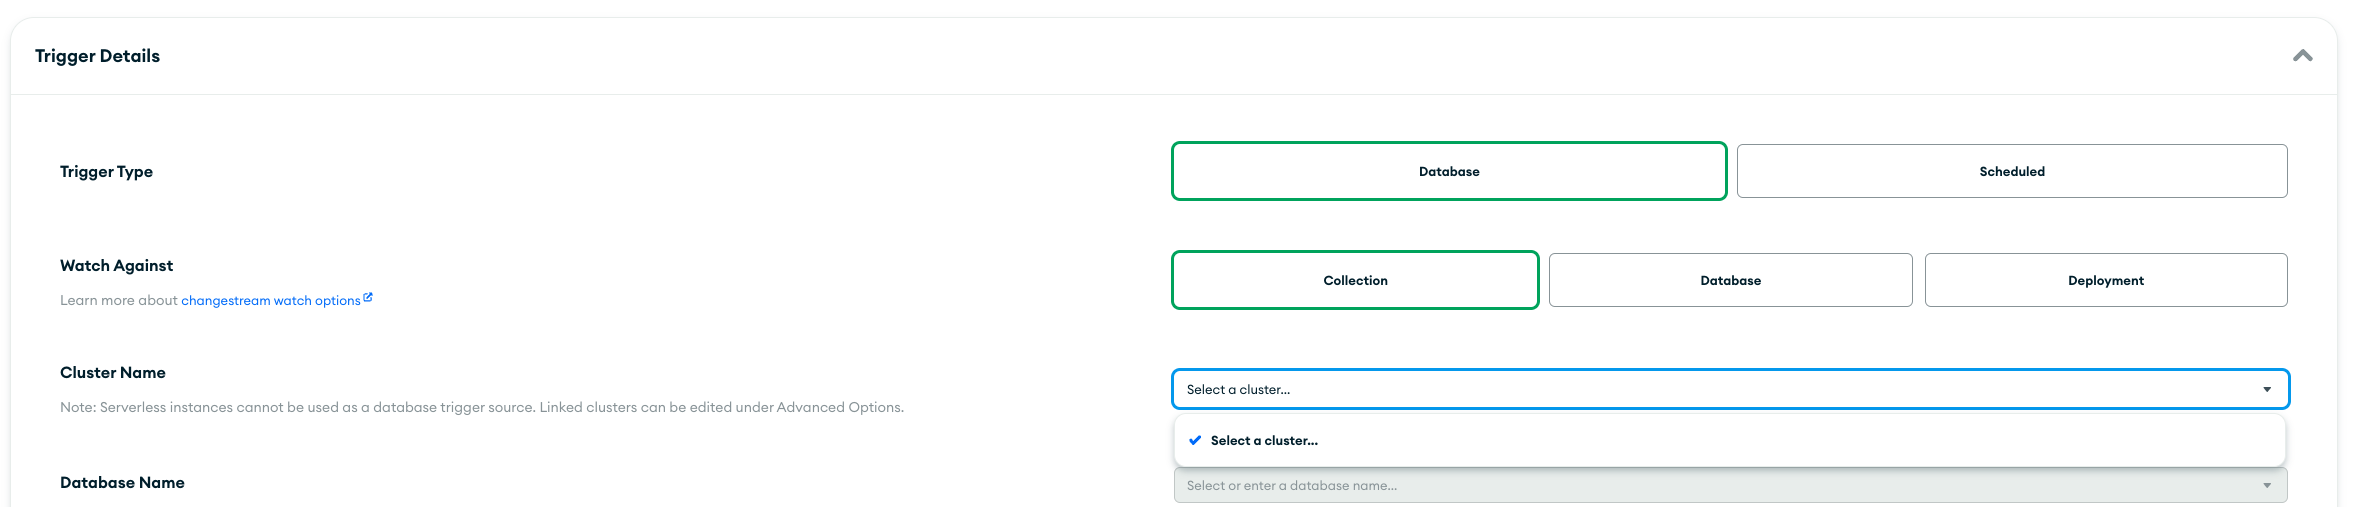Viewport: 2355px width, 507px height.
Task: Click the Watch Against label
Action: click(116, 265)
